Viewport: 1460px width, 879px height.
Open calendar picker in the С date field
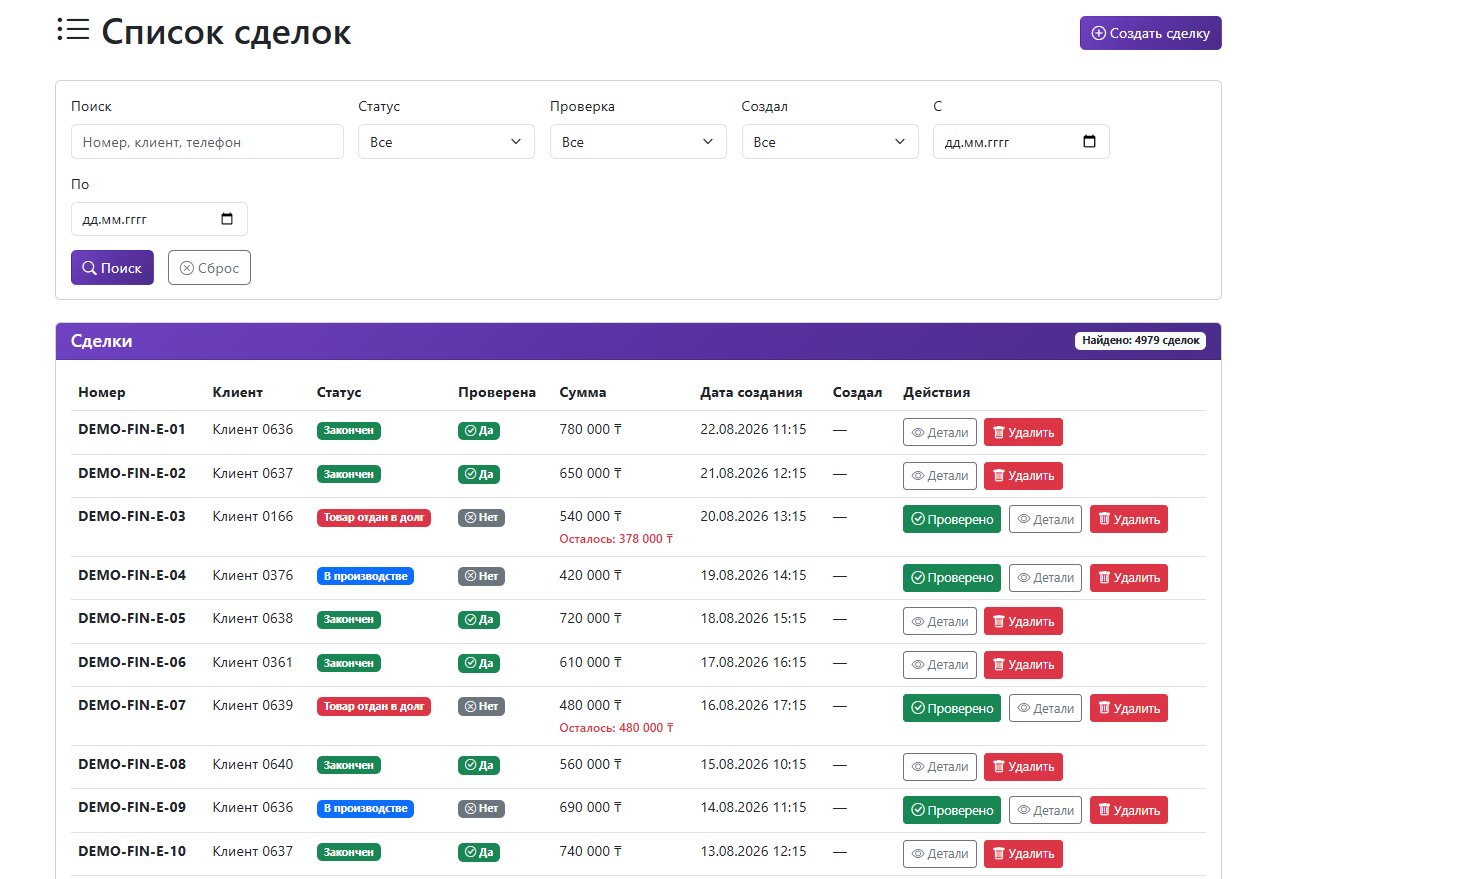coord(1089,141)
